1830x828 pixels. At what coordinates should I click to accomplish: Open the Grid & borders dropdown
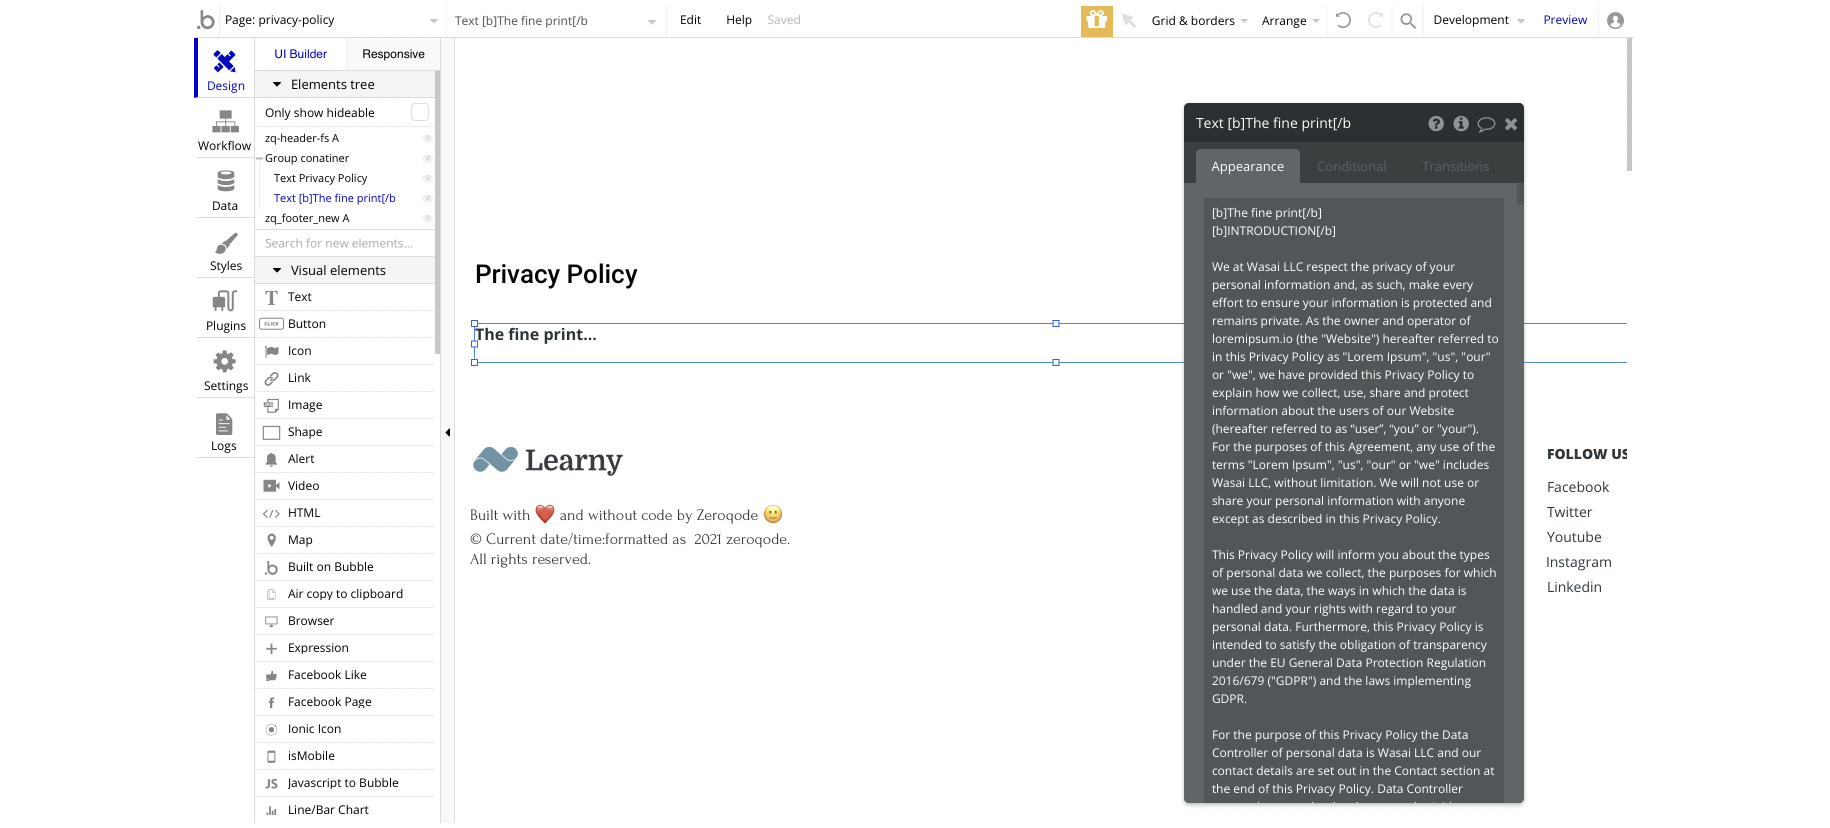coord(1199,20)
